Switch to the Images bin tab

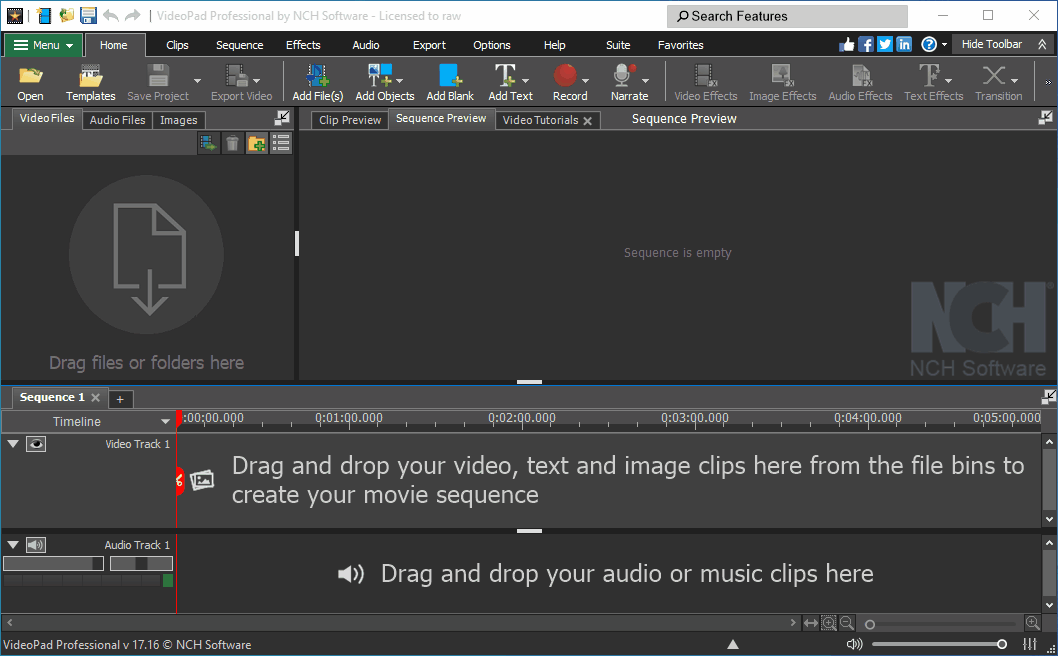point(179,120)
